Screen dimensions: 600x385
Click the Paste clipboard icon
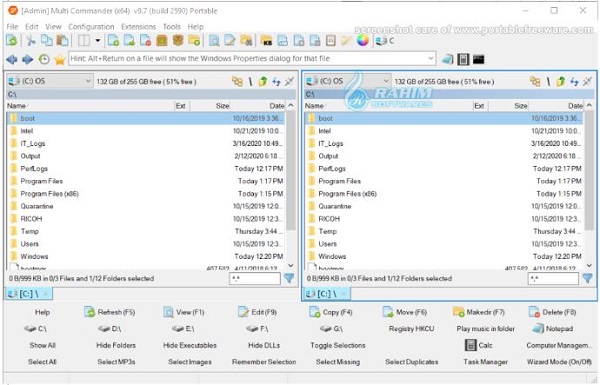coord(62,40)
